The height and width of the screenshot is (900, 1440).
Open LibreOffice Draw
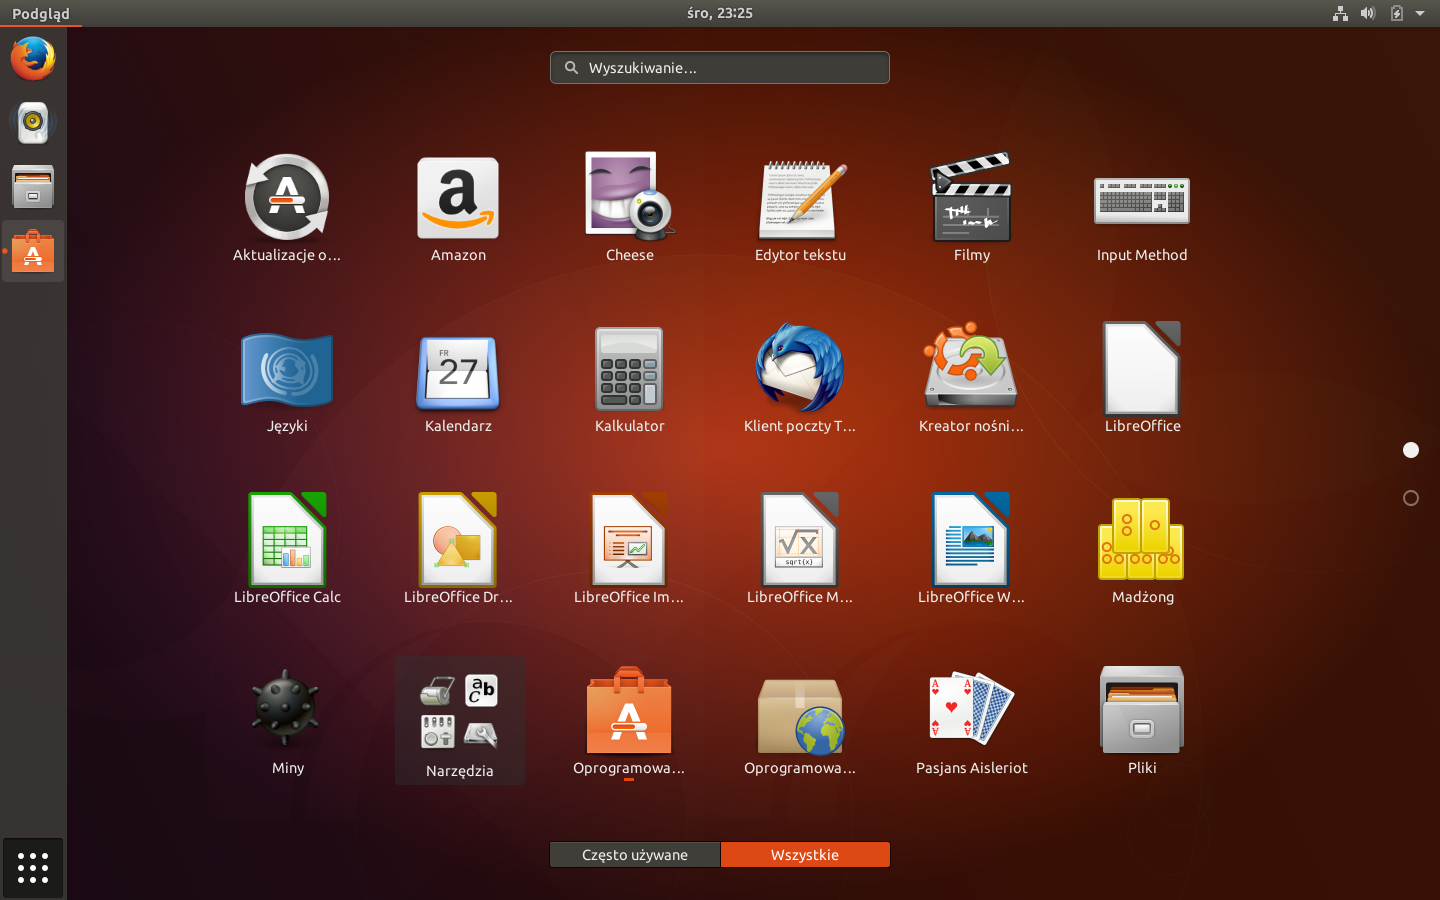coord(458,550)
